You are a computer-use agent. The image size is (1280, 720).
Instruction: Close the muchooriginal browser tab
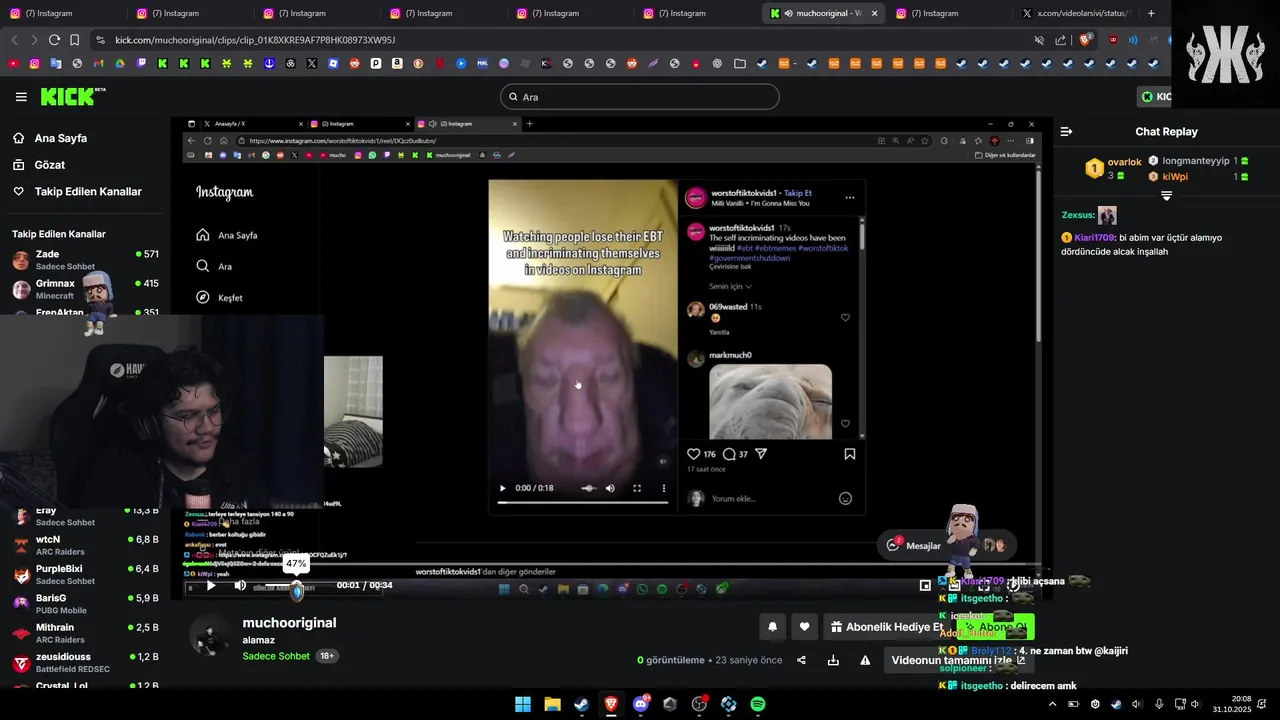[x=875, y=13]
